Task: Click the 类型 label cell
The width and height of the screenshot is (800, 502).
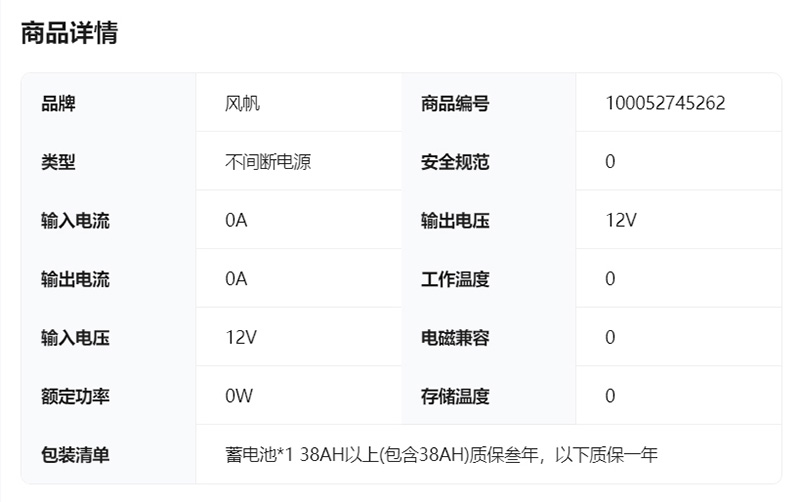Action: click(x=58, y=162)
